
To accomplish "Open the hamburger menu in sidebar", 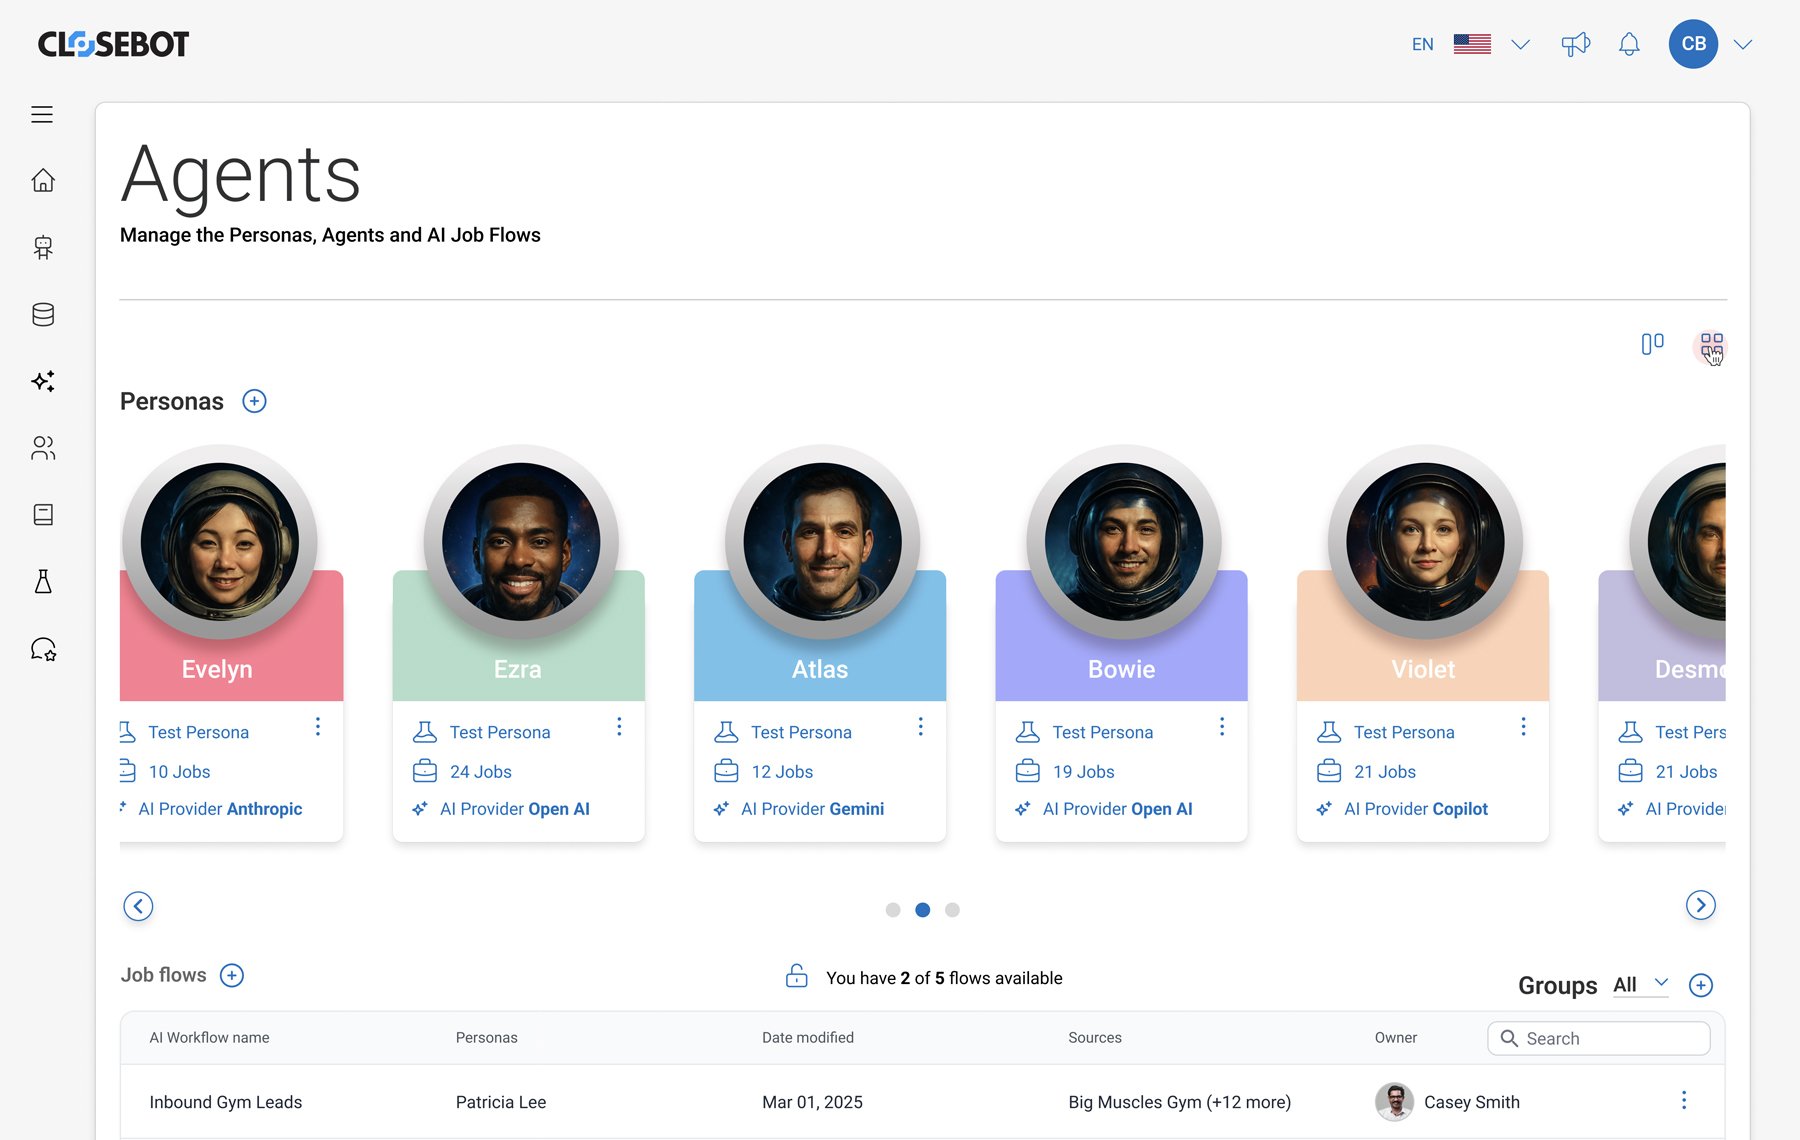I will (x=42, y=115).
